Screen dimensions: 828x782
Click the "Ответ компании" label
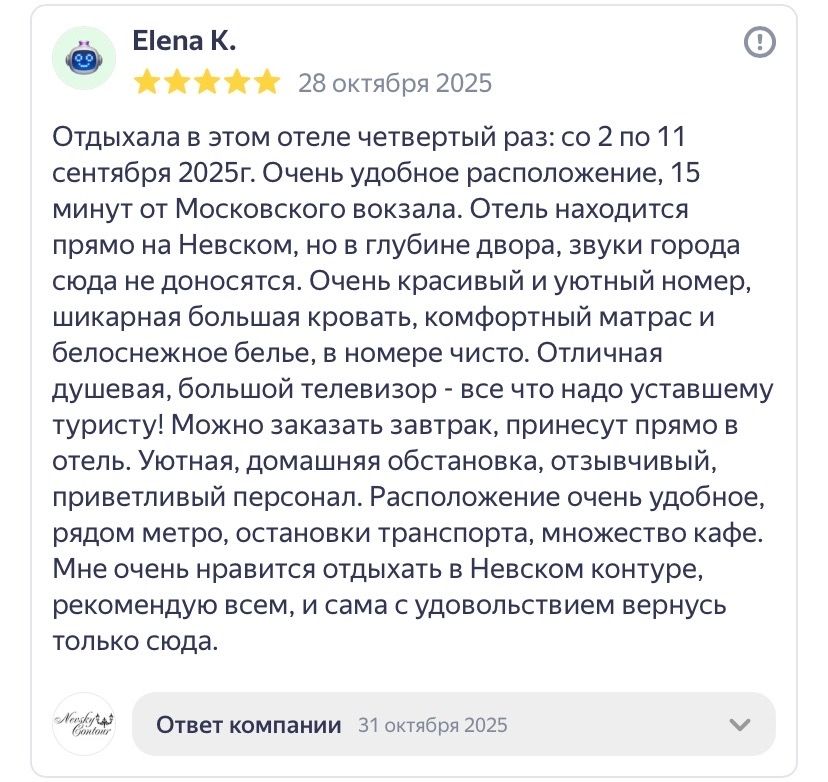pyautogui.click(x=249, y=725)
